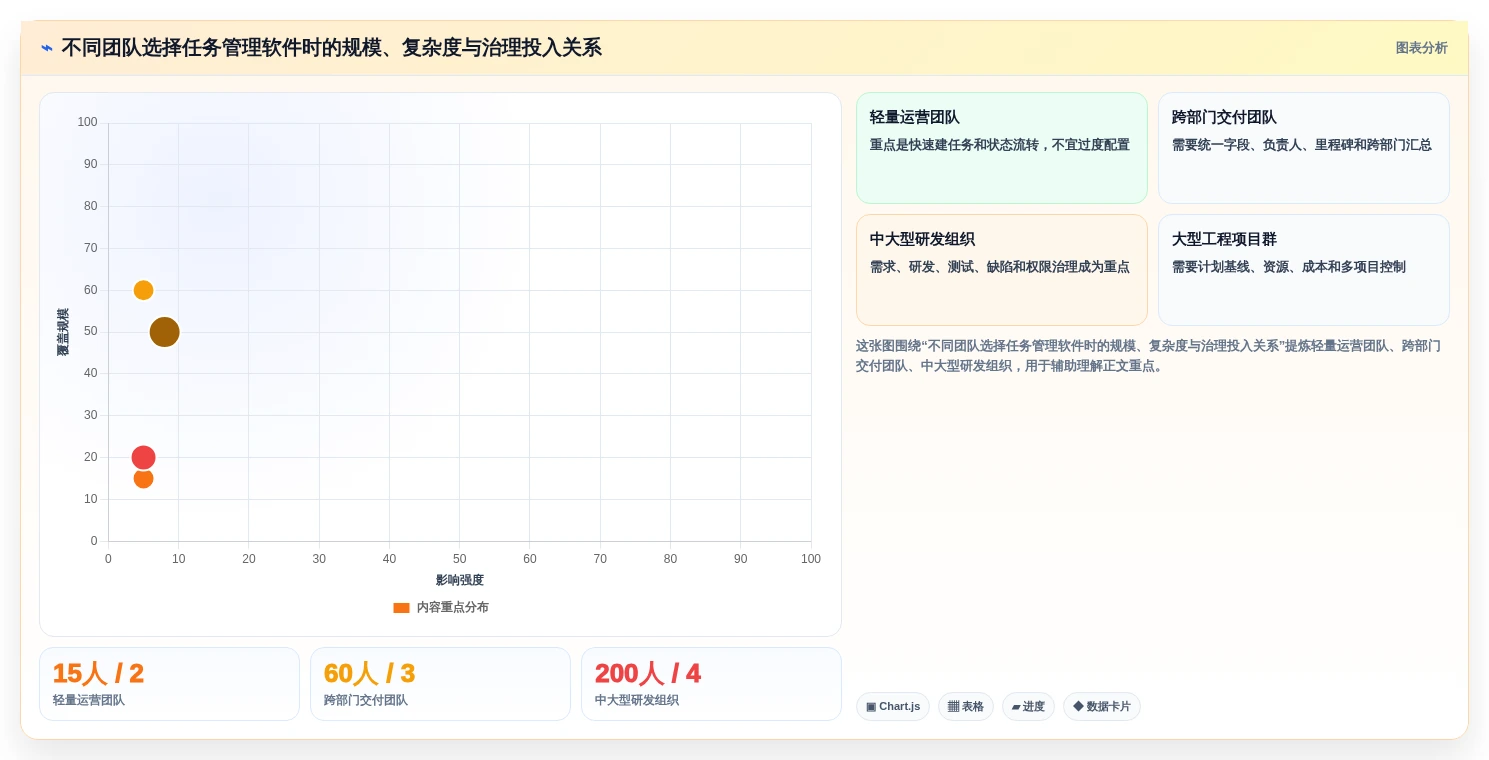Click the x-axis tick label 50
1489x760 pixels.
click(x=459, y=559)
